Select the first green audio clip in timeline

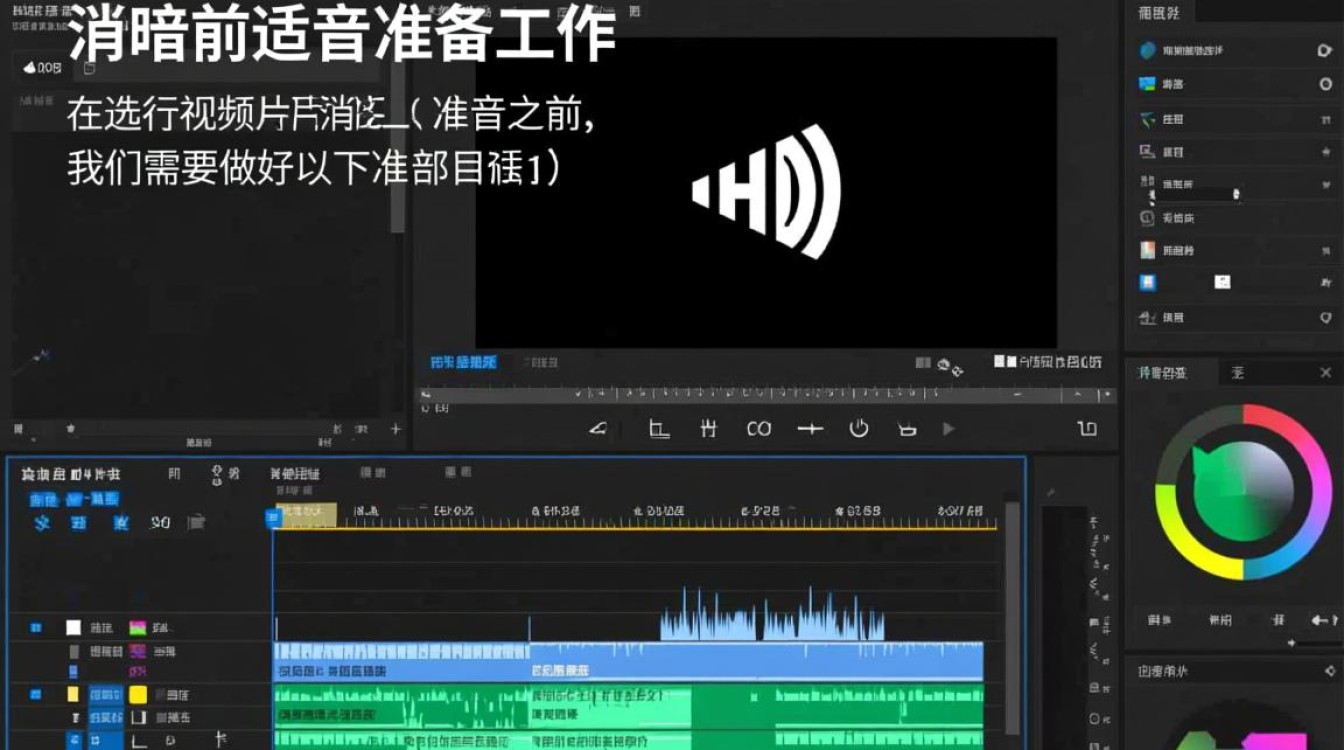tap(401, 705)
